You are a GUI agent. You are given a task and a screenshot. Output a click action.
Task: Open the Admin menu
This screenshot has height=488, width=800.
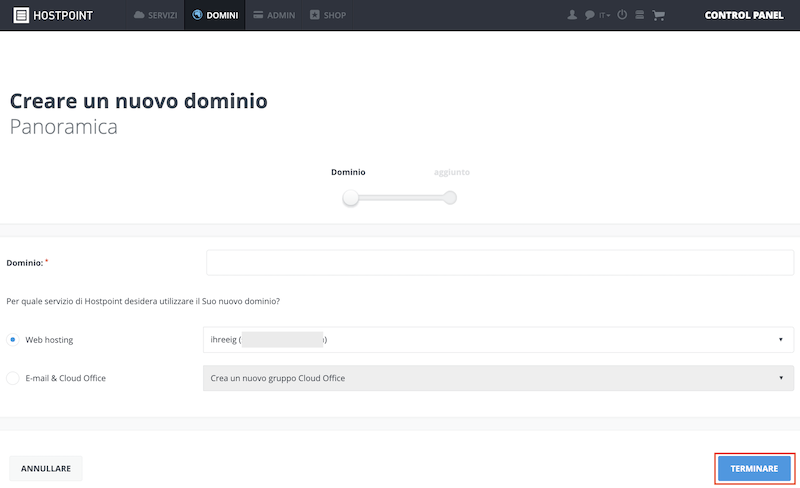274,15
